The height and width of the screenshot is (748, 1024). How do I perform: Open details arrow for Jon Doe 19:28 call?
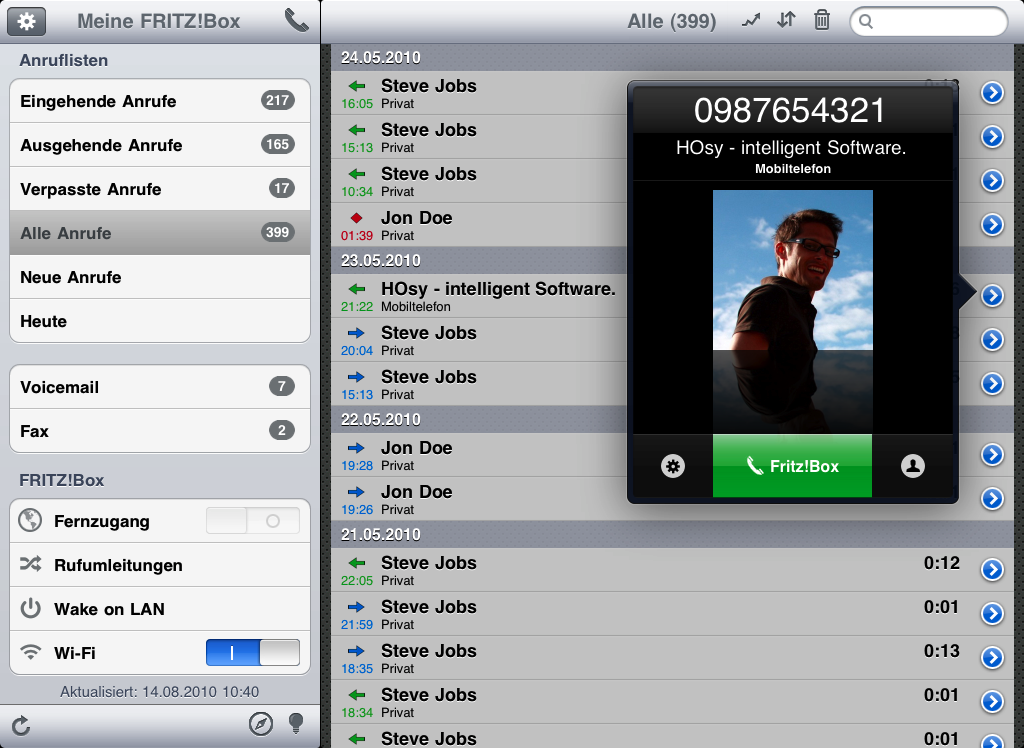tap(991, 455)
